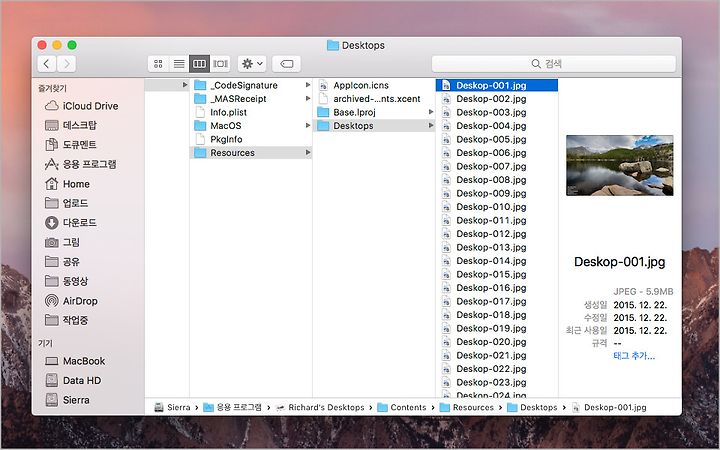Expand arrow next to _MASReceipt
The image size is (720, 450).
(308, 98)
